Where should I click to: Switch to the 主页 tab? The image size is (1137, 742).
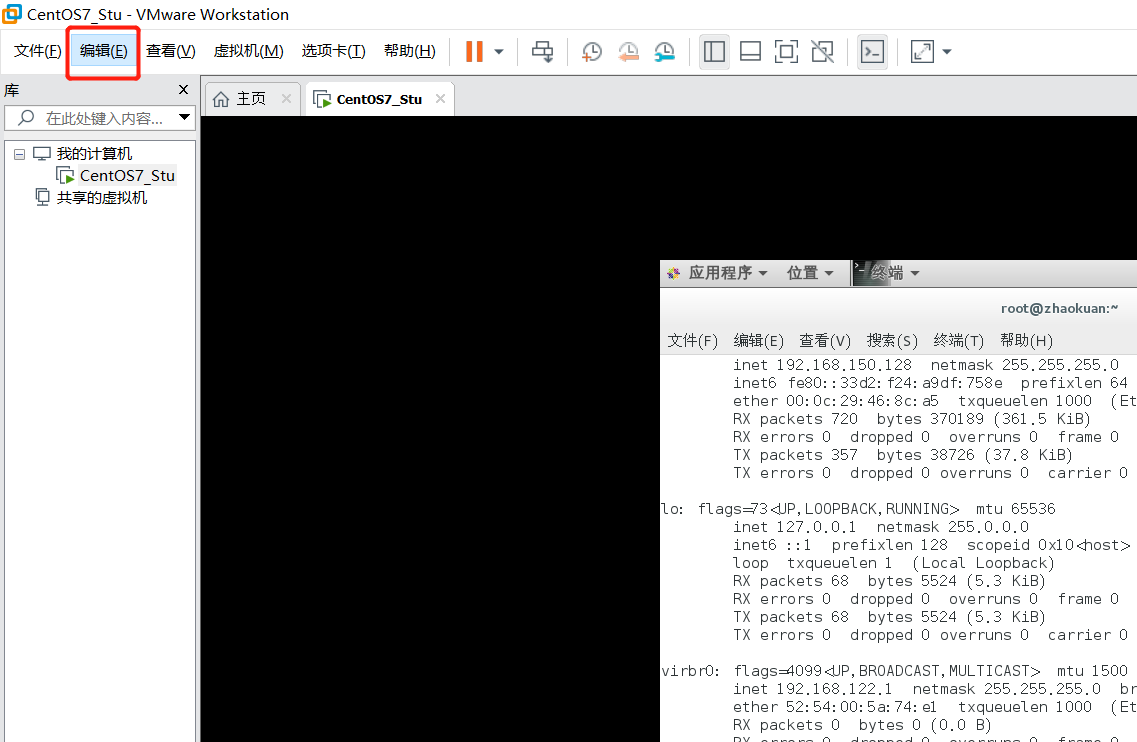click(251, 99)
